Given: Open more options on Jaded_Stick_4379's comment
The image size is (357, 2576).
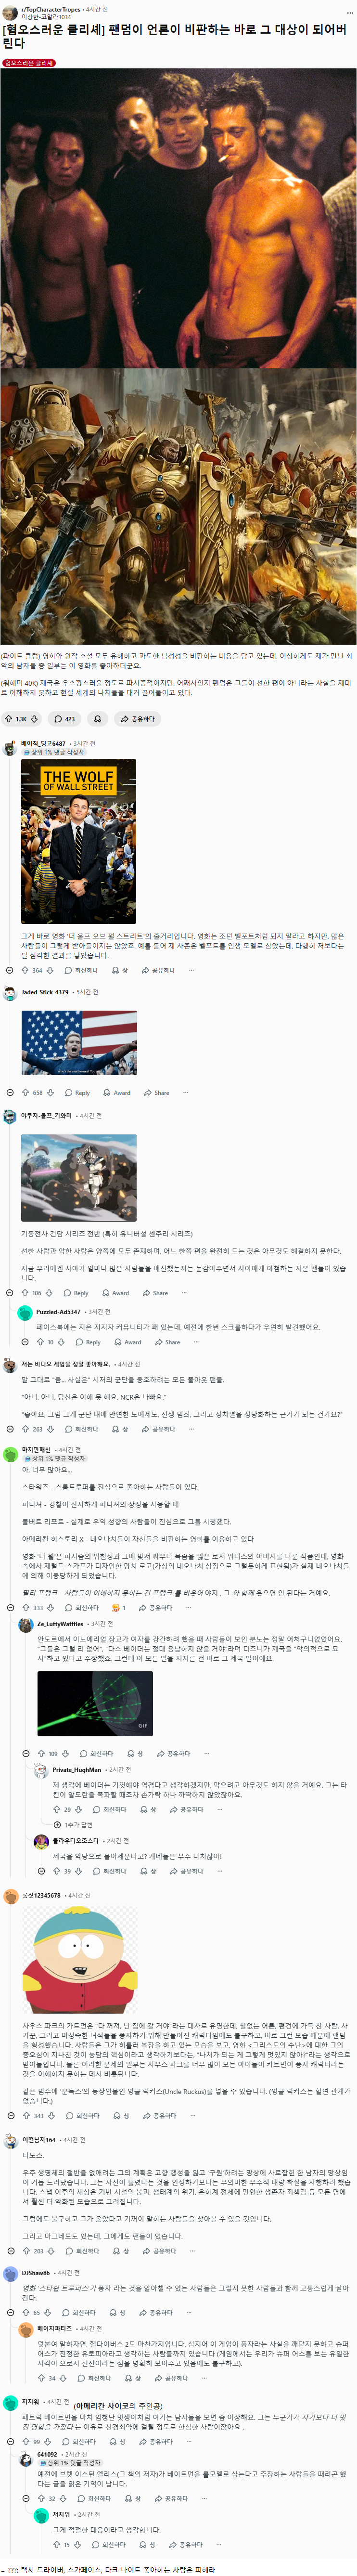Looking at the screenshot, I should click(185, 1092).
